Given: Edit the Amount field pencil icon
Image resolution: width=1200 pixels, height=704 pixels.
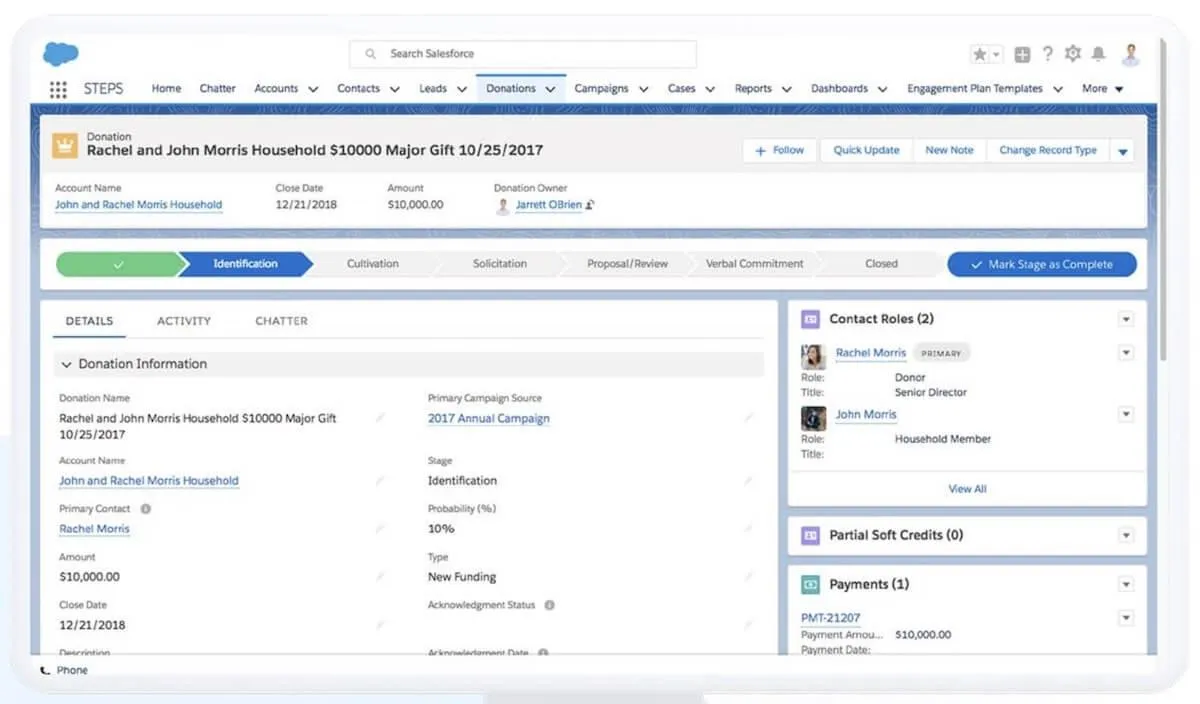Looking at the screenshot, I should (379, 577).
